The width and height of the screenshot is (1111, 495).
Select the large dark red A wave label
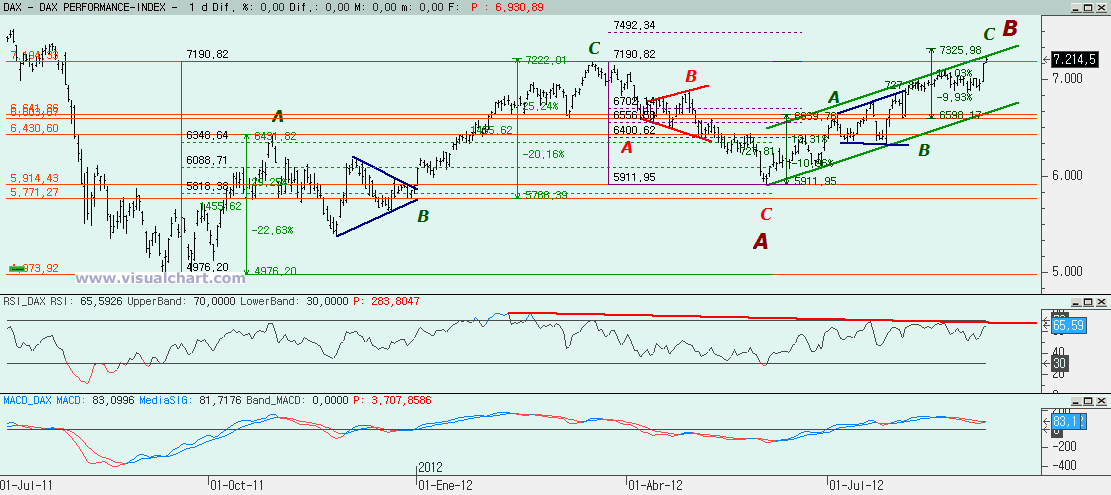coord(760,242)
